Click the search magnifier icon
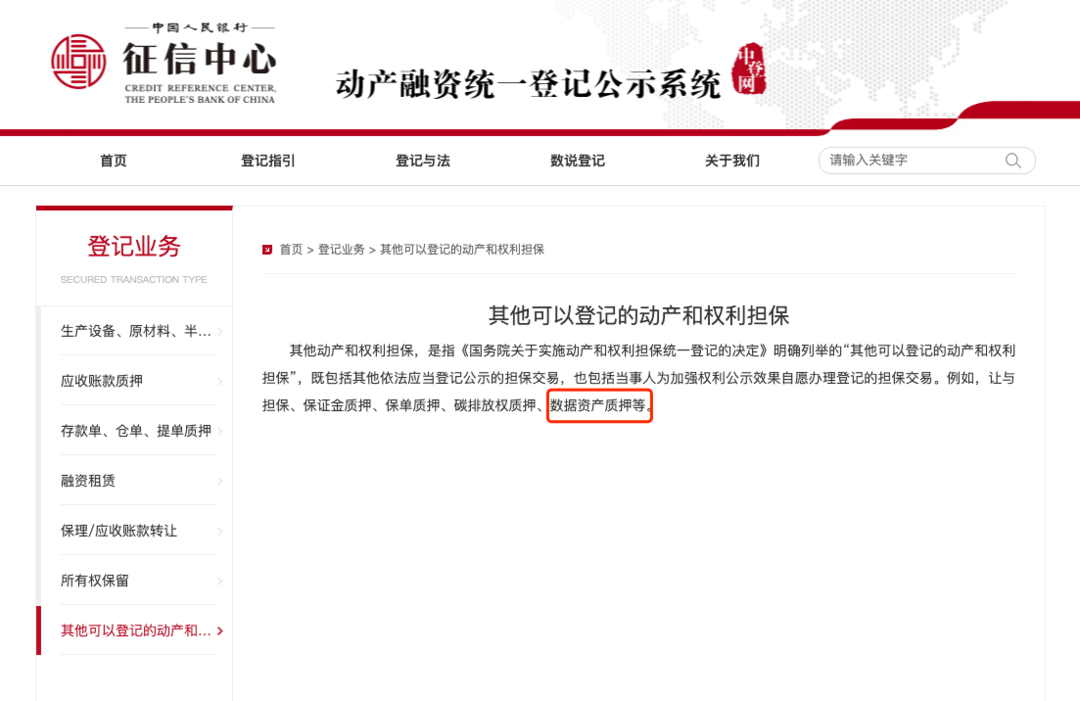This screenshot has width=1080, height=701. [x=1012, y=160]
